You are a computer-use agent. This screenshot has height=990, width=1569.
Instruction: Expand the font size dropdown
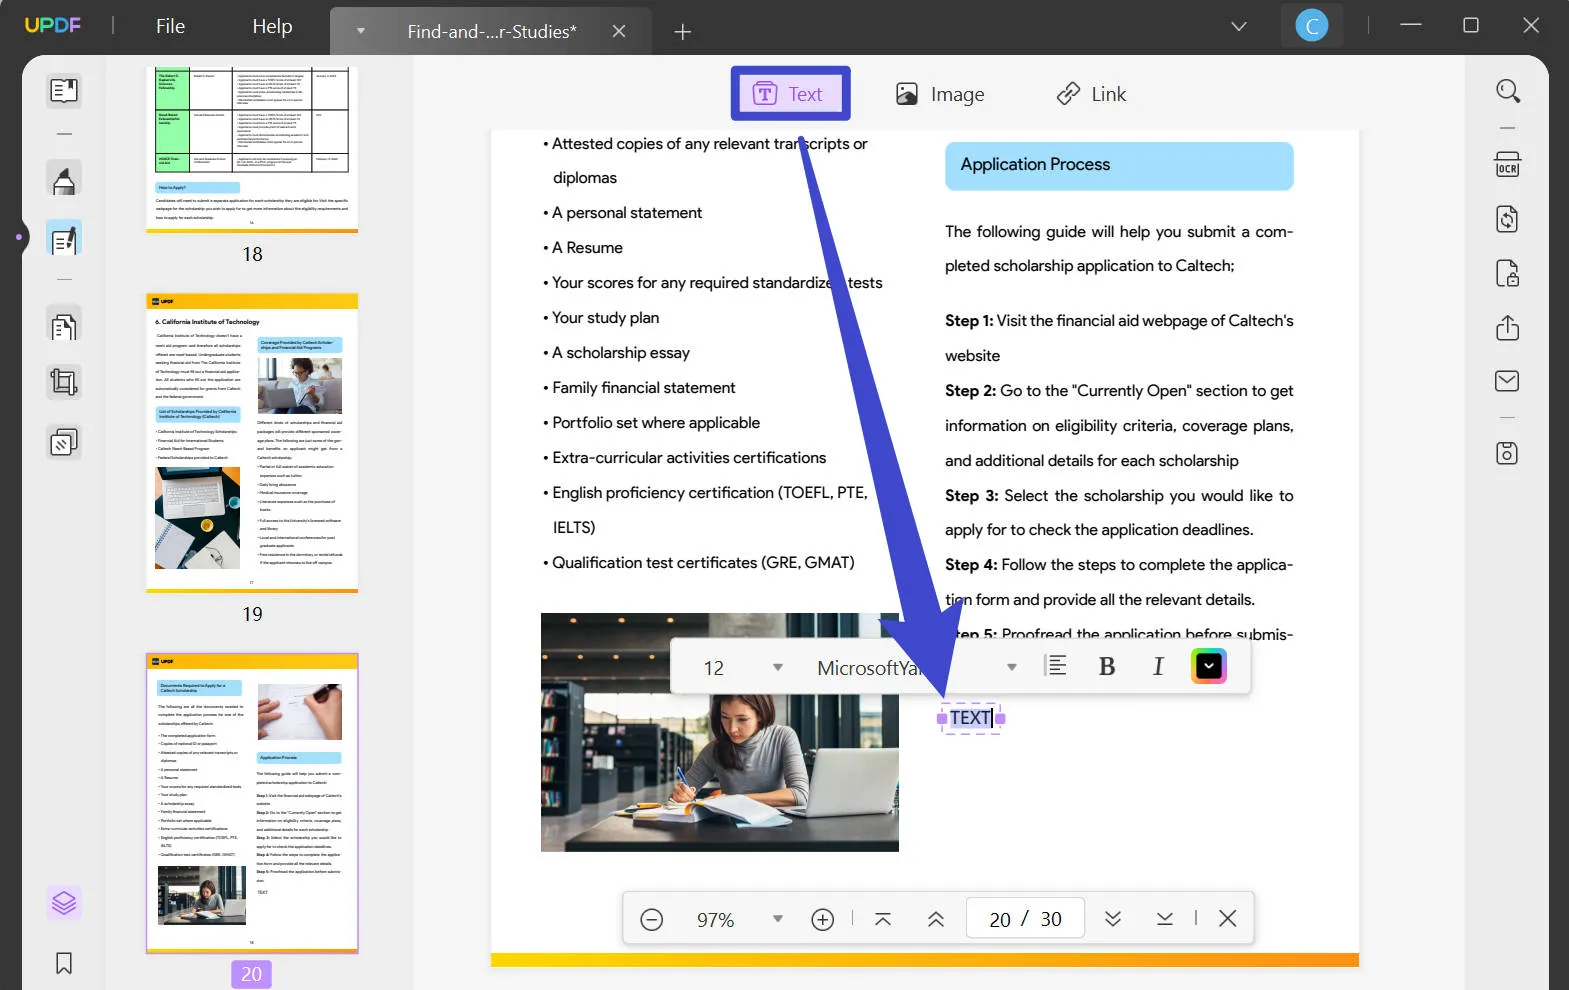click(x=777, y=667)
